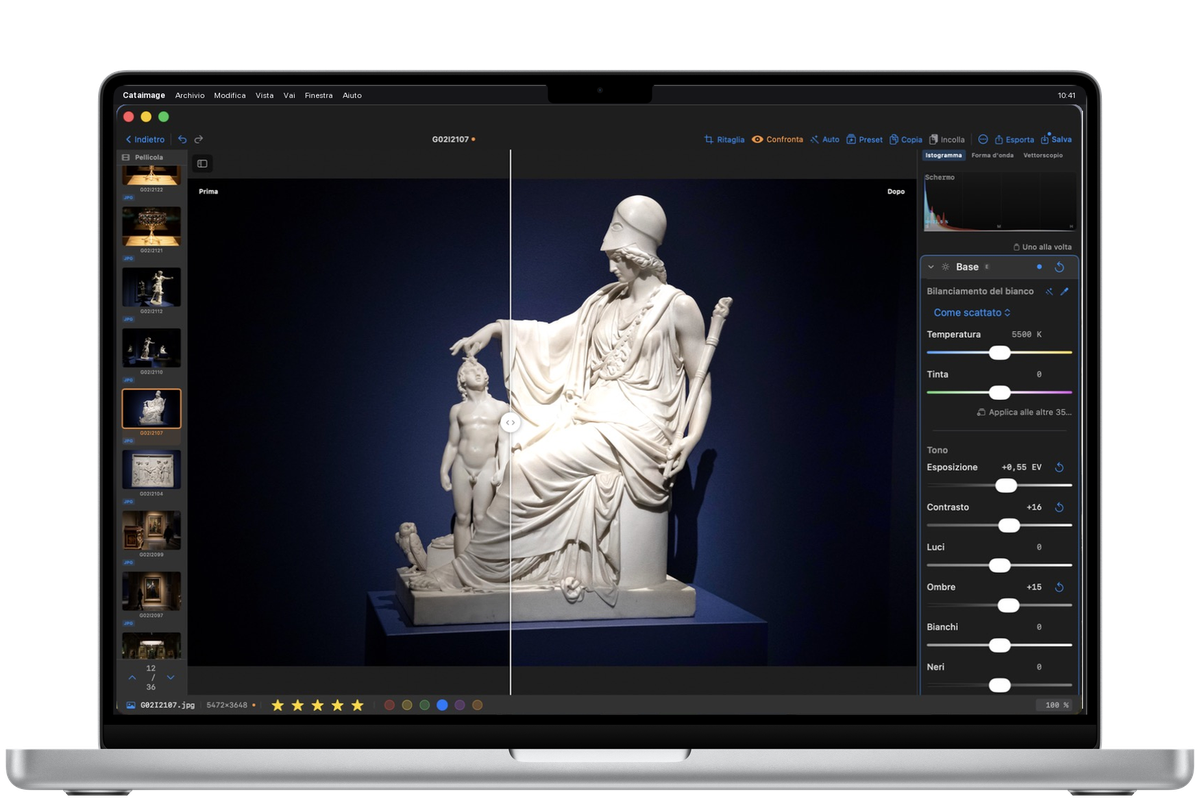Screen dimensions: 1200x800
Task: Apply the orange color label
Action: pyautogui.click(x=477, y=705)
